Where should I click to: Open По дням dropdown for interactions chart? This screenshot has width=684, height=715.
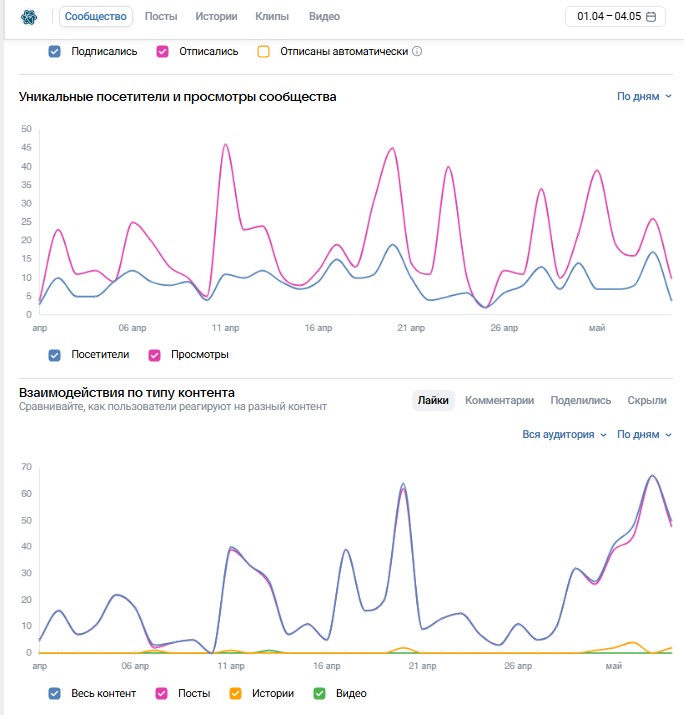pyautogui.click(x=644, y=435)
